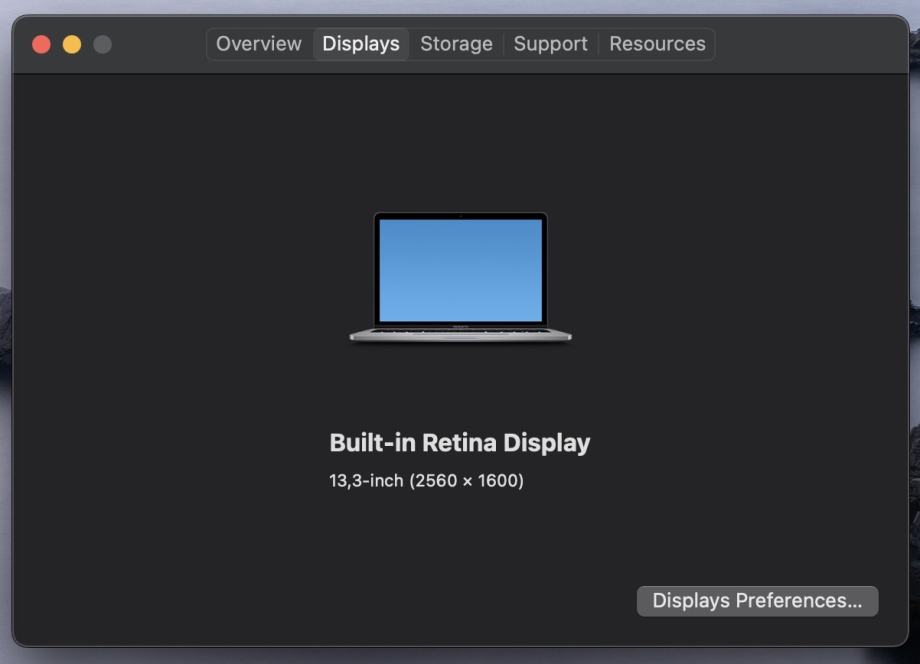Select the Built-in Retina Display heading

tap(460, 443)
